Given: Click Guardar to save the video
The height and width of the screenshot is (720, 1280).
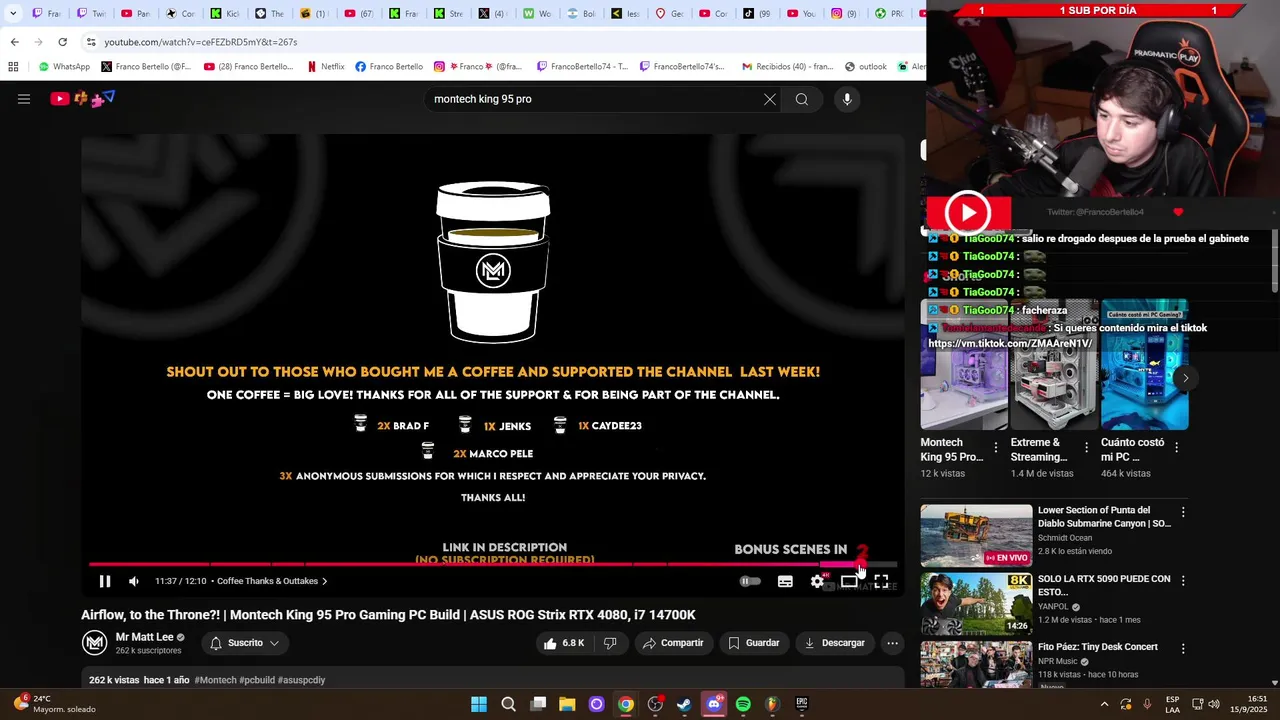Looking at the screenshot, I should (x=753, y=643).
